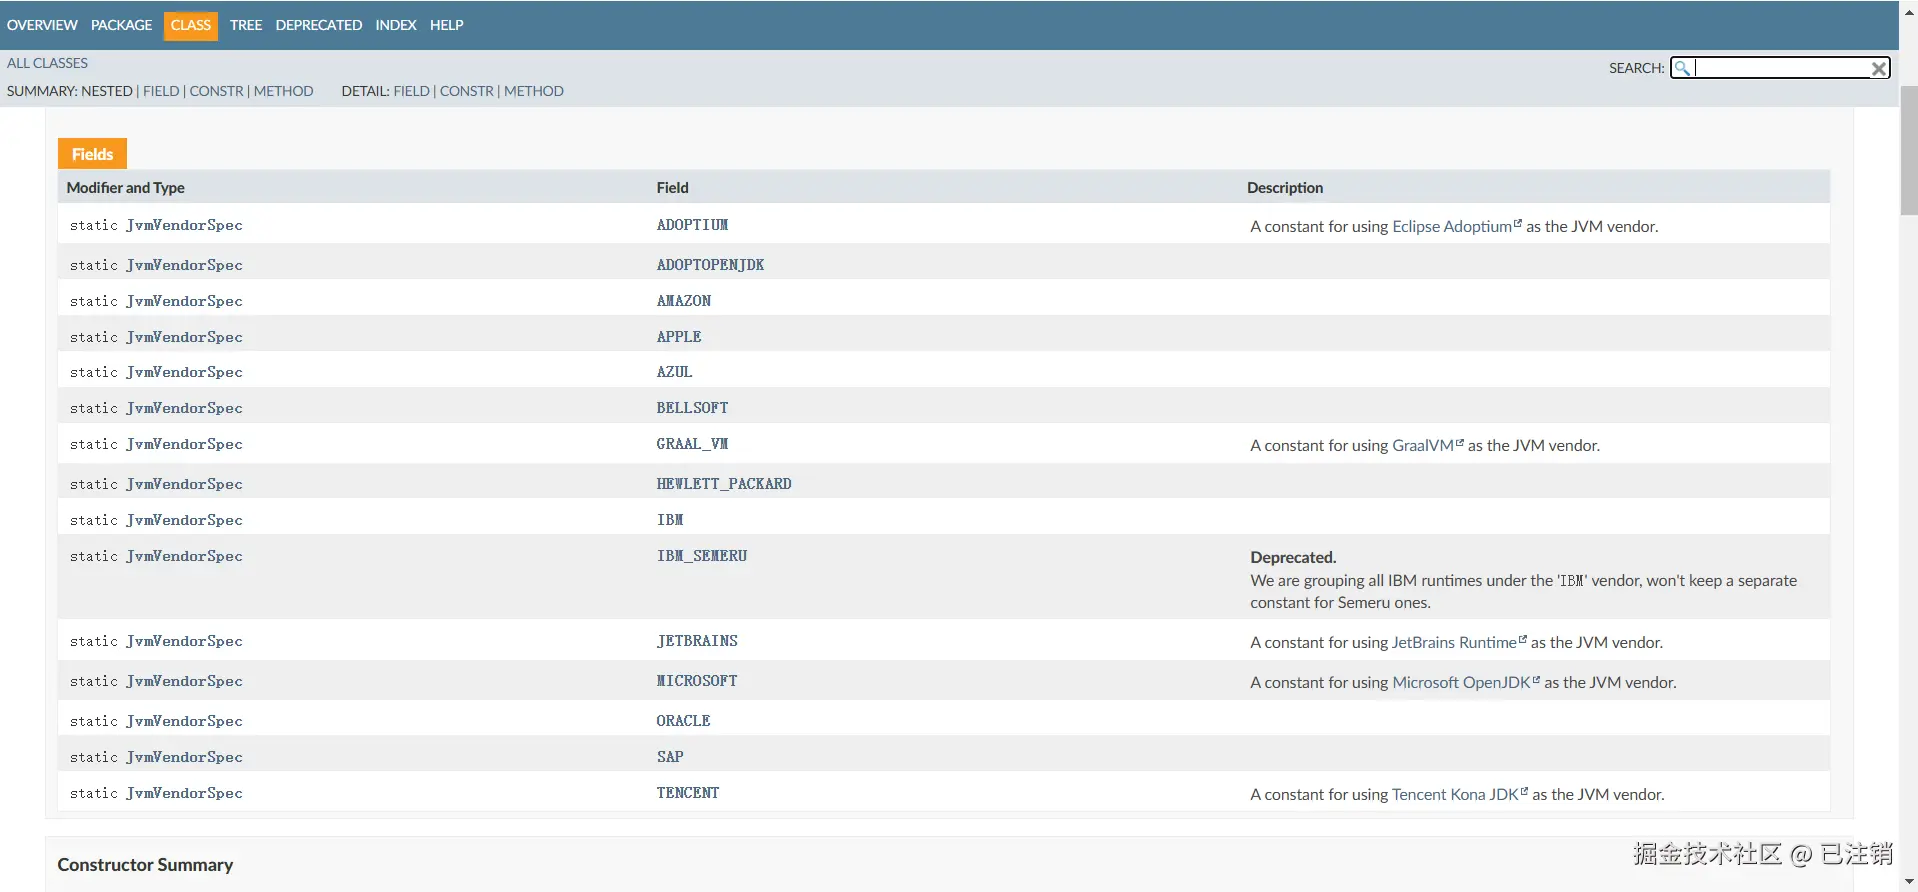Open the AZUL field link
The image size is (1918, 892).
point(674,372)
